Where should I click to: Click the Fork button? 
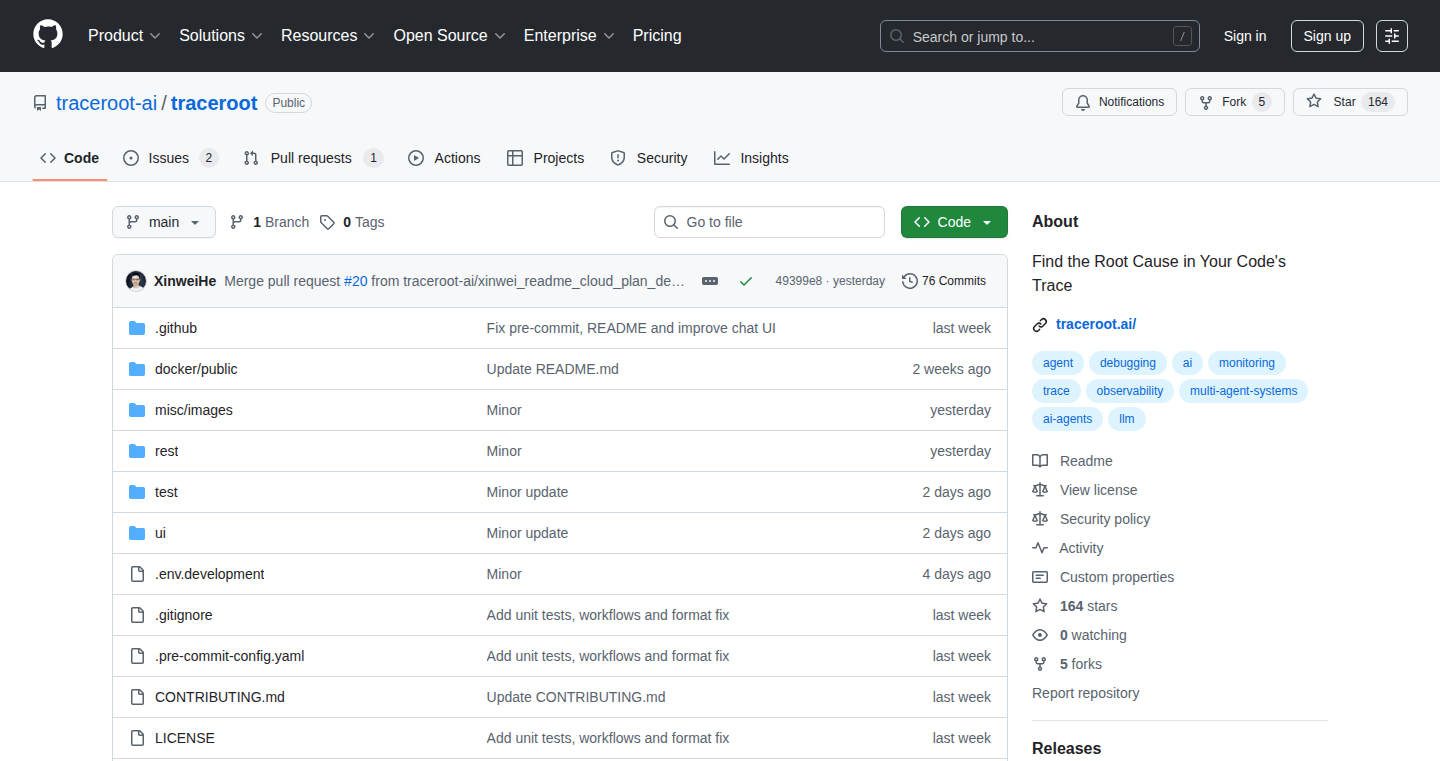(1234, 102)
